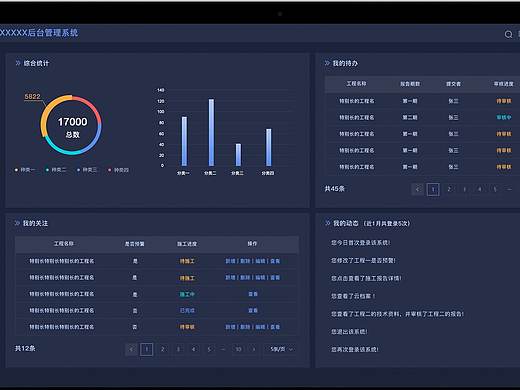Go to page 2 in 我的关注 pagination

162,349
